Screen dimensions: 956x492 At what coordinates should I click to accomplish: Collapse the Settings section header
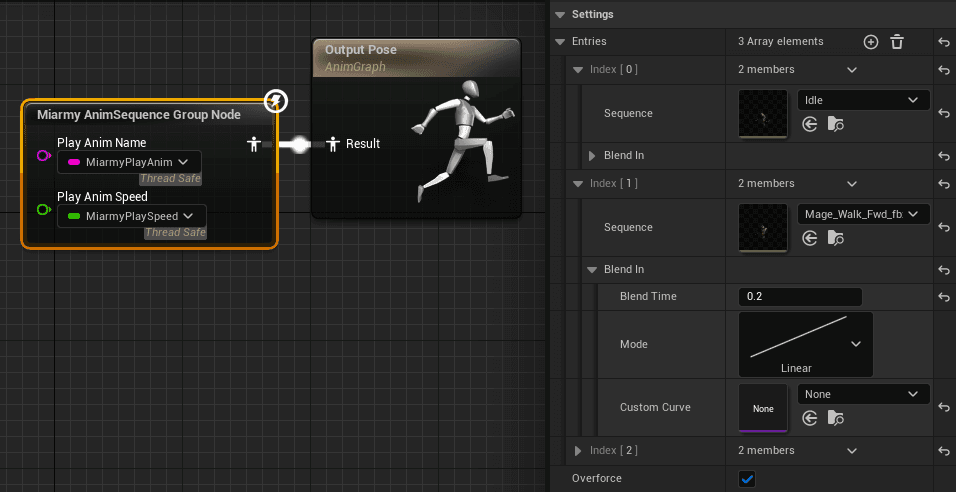coord(560,14)
